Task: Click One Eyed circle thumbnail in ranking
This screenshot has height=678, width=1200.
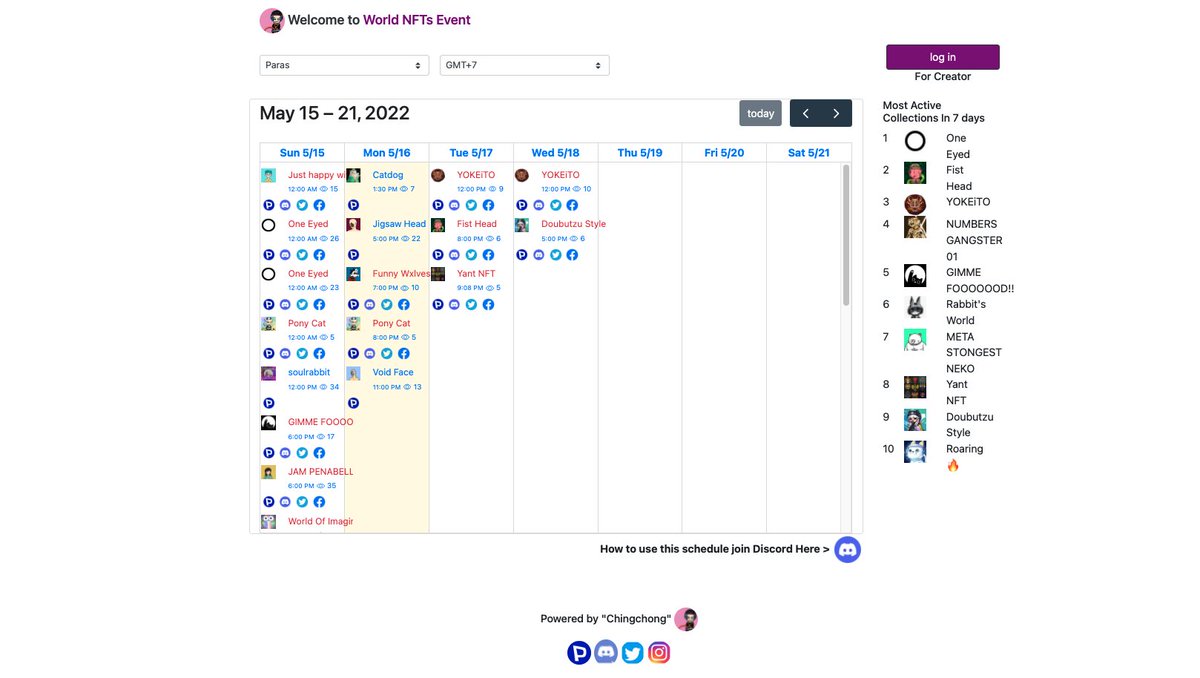Action: (915, 141)
